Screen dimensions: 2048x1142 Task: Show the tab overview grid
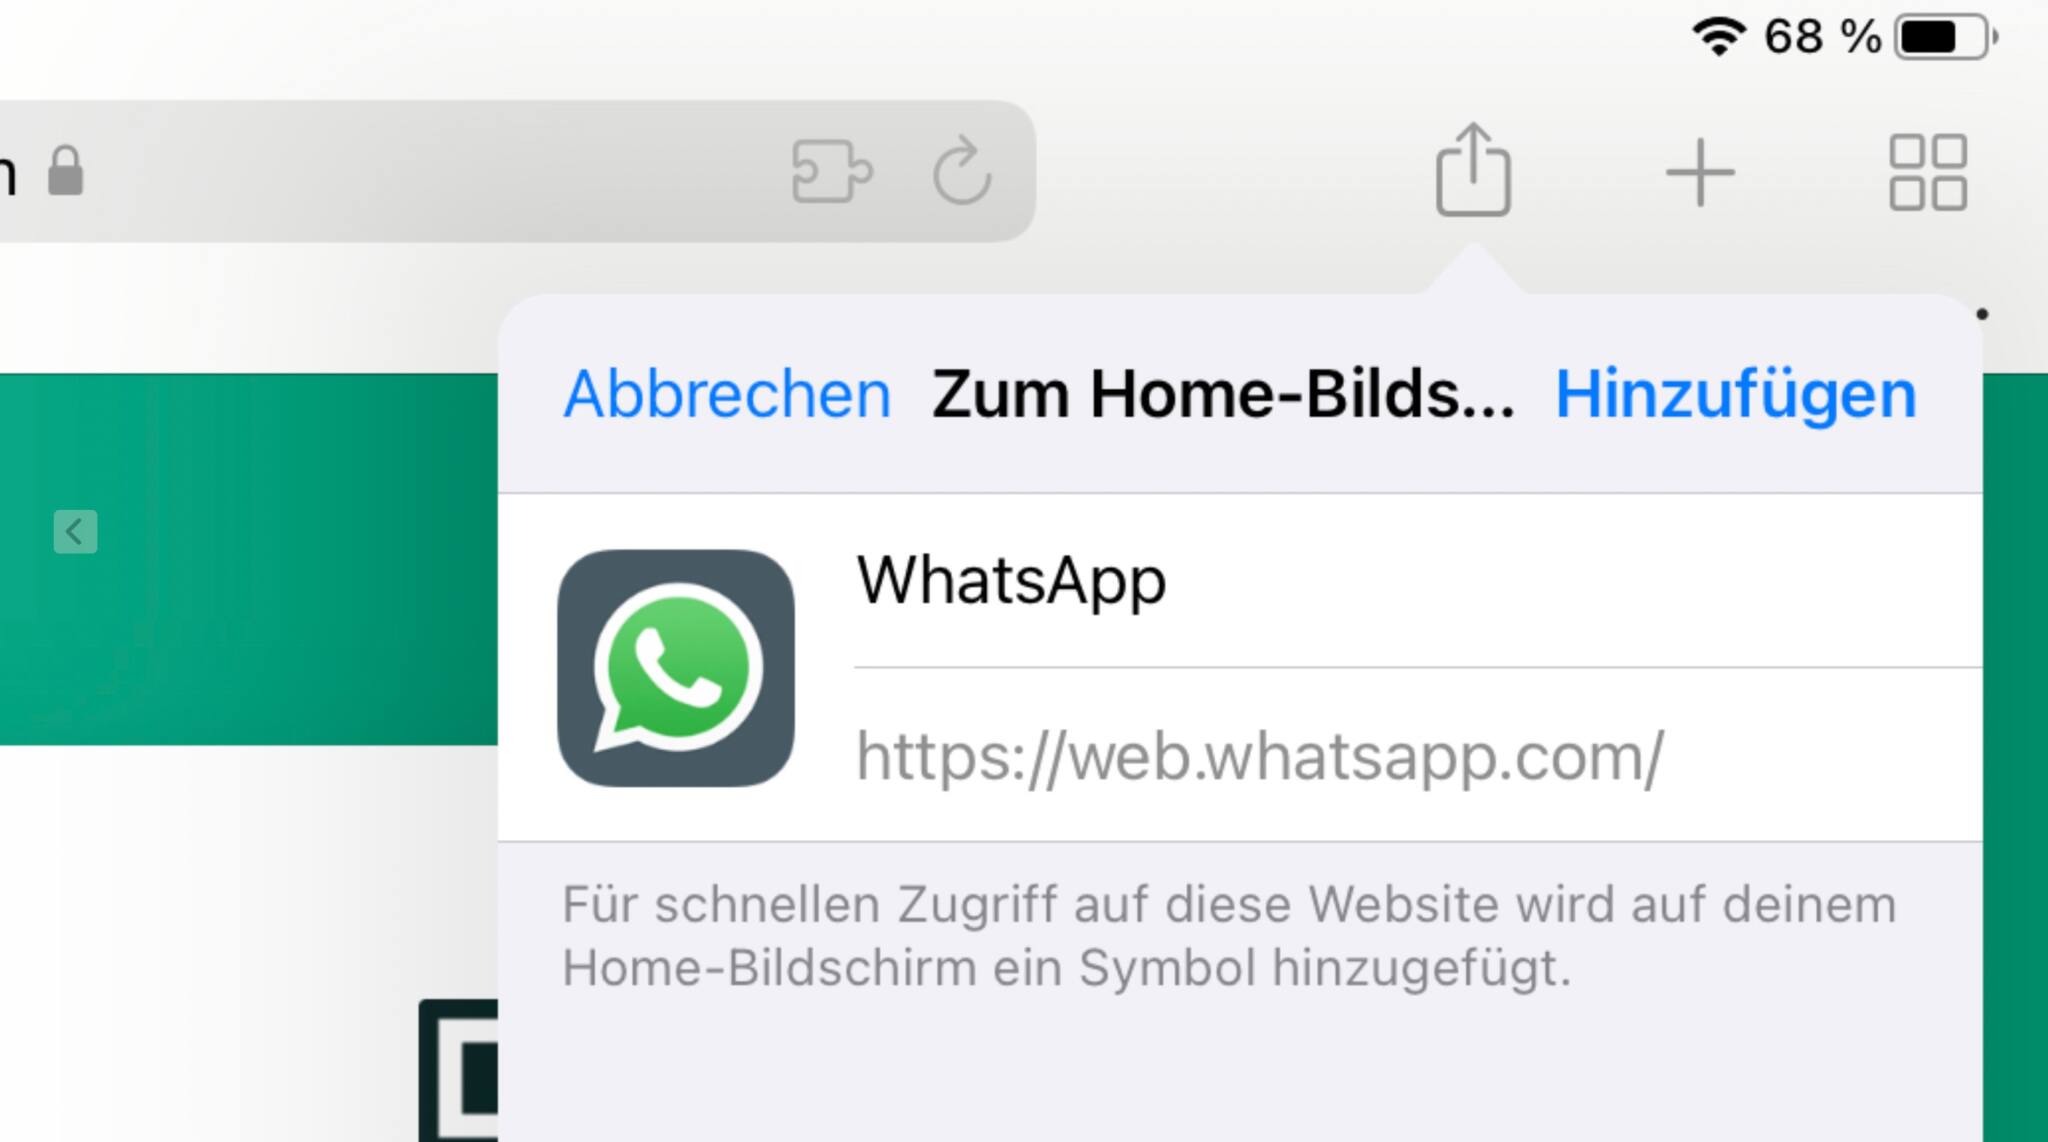(1928, 172)
